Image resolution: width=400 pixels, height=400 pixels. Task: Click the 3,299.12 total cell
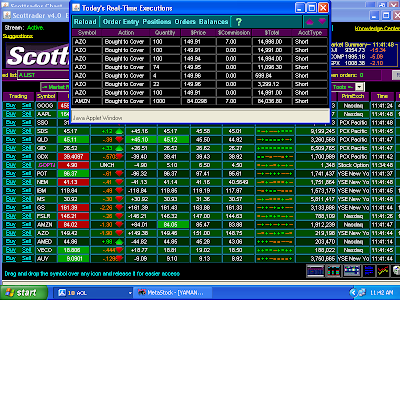coord(271,84)
